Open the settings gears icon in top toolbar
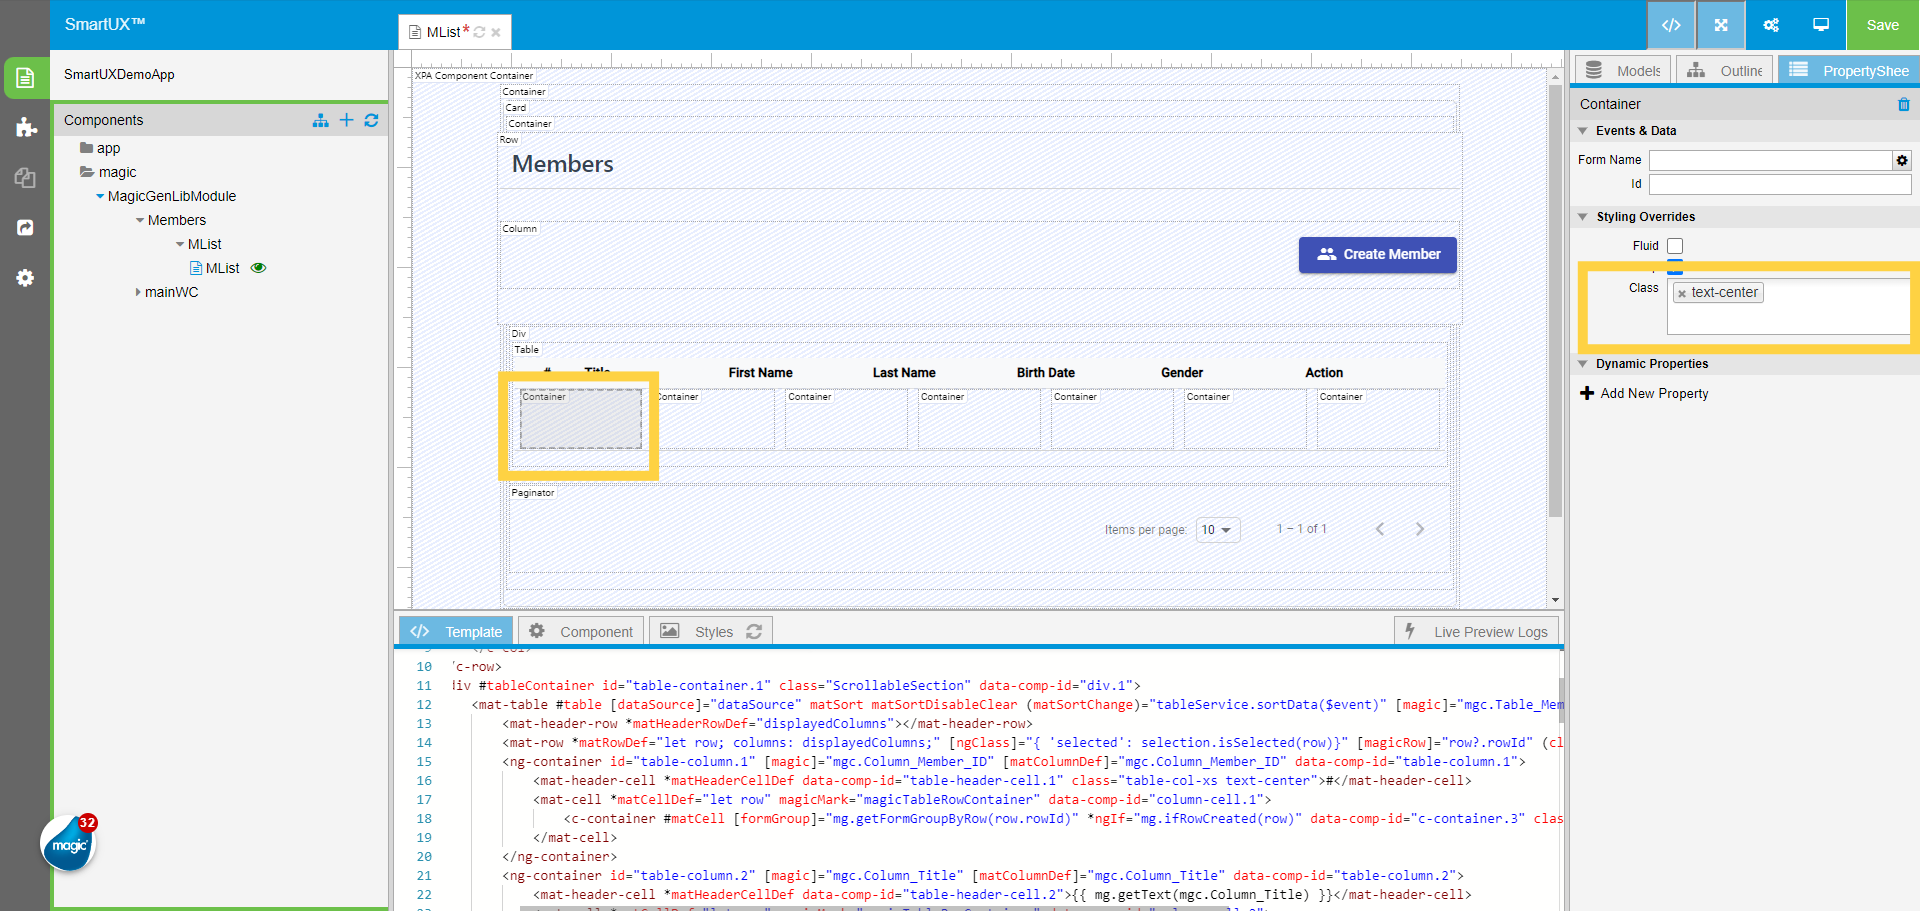The width and height of the screenshot is (1920, 911). point(1770,25)
